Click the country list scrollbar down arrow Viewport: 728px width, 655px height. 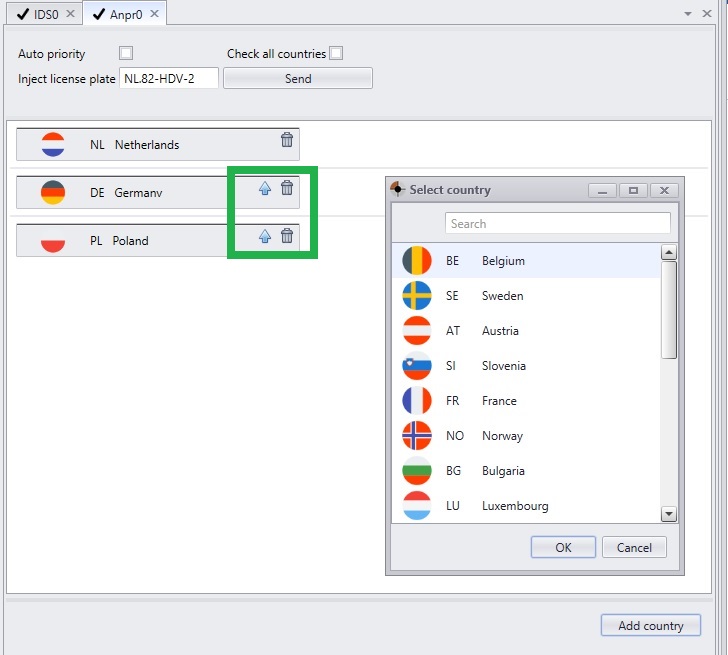[x=669, y=513]
